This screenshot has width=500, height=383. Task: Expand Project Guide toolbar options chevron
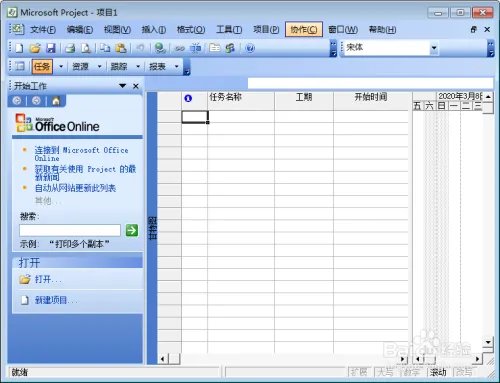tap(187, 67)
